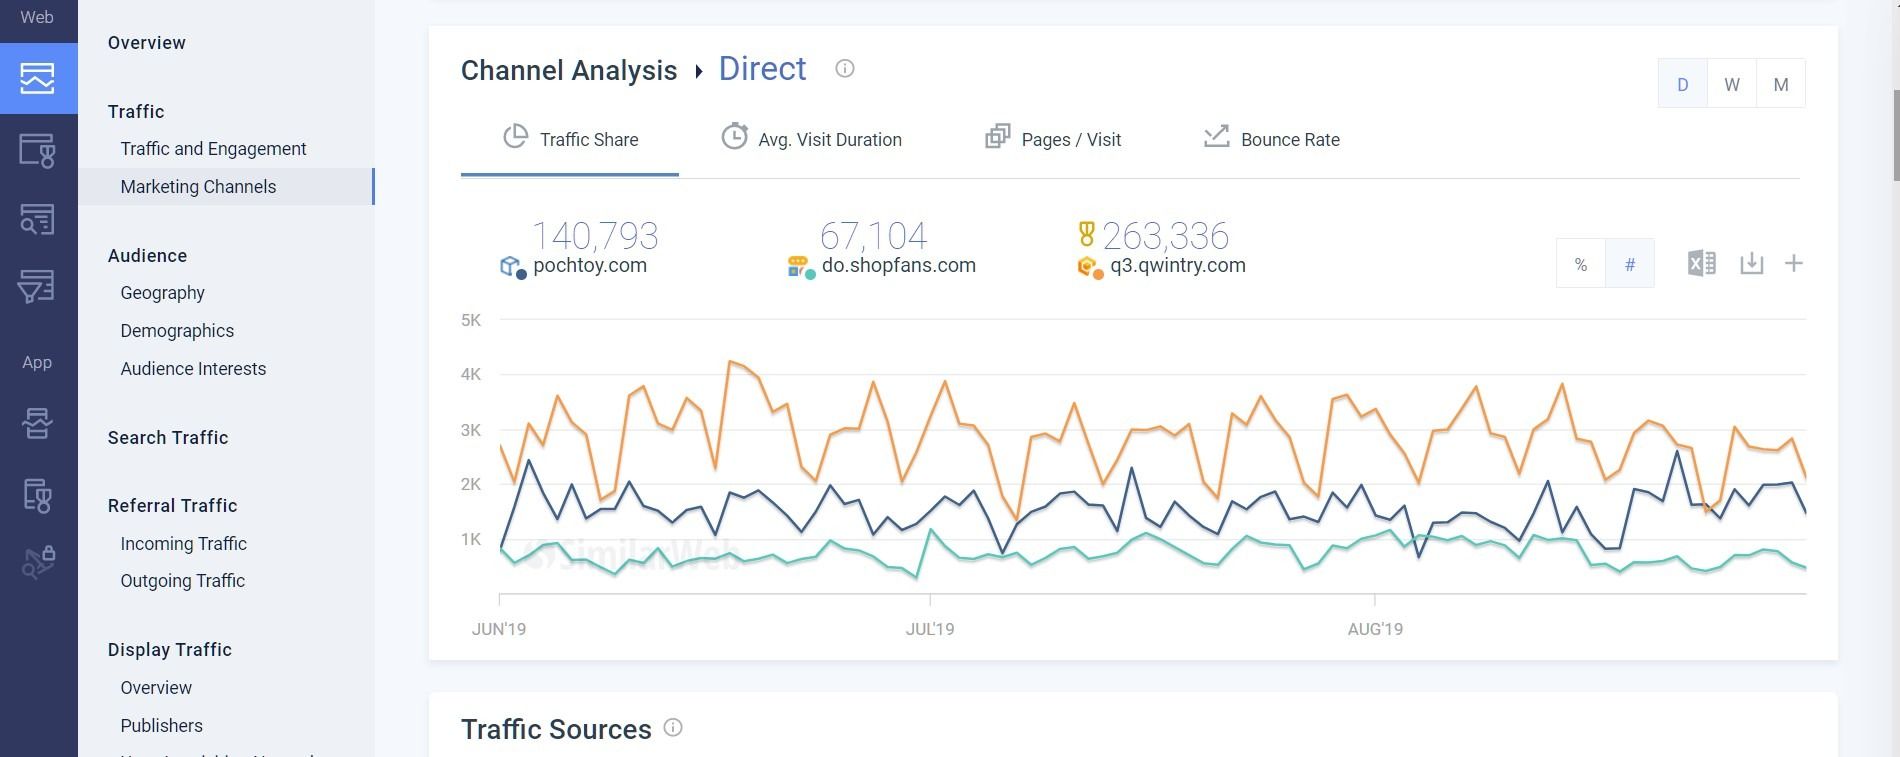
Task: Open the first icon under App
Action: [37, 423]
